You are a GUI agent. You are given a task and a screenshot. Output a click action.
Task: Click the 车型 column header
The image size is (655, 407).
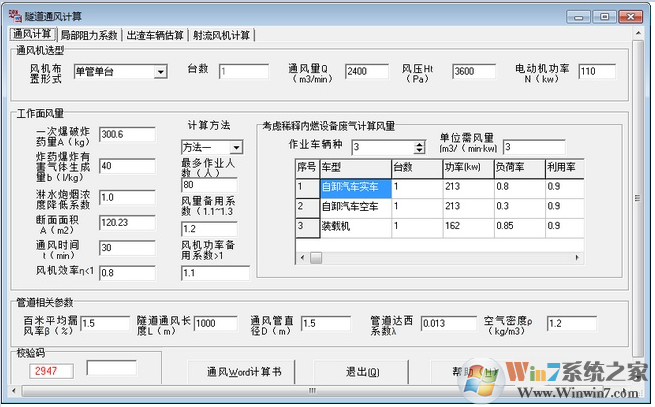click(355, 168)
